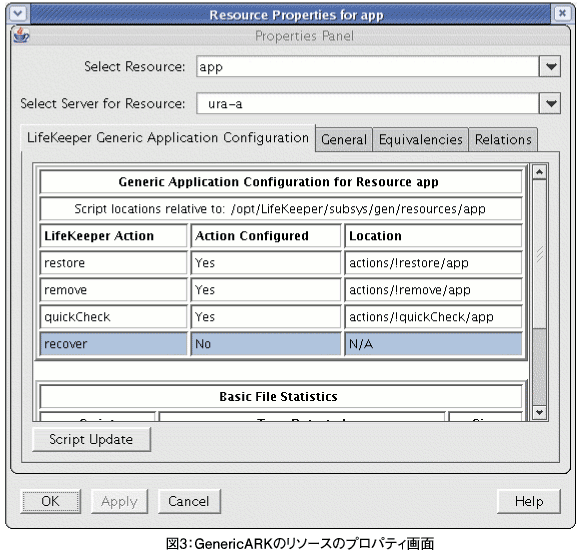The height and width of the screenshot is (555, 580).
Task: Click the vertical scrollbar thumb
Action: 539,254
